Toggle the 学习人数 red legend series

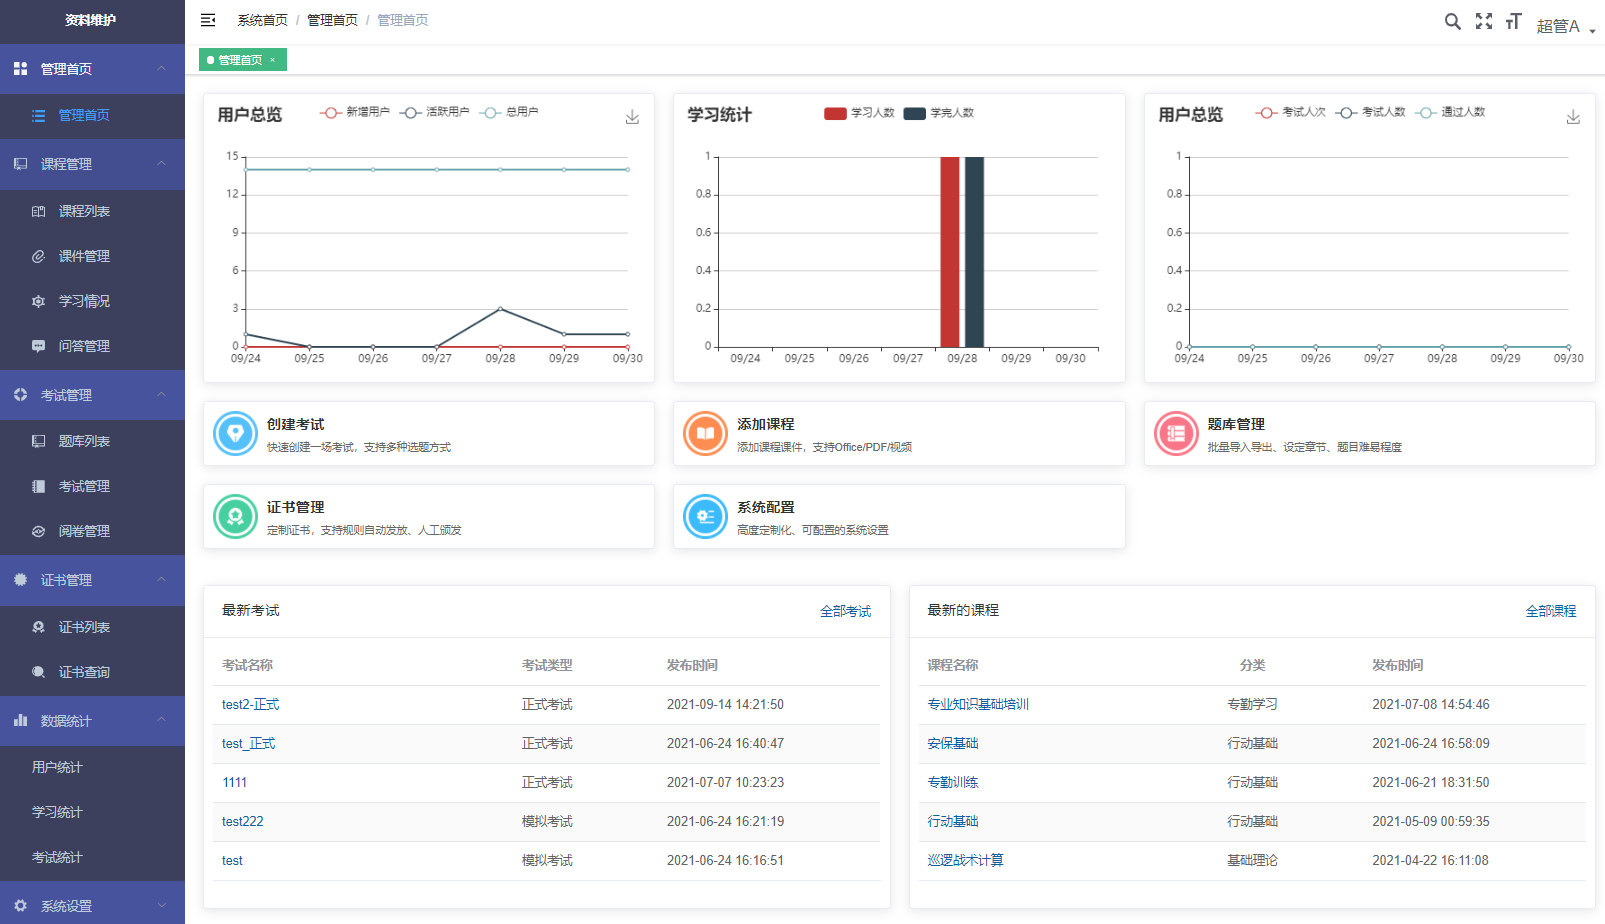pyautogui.click(x=859, y=113)
